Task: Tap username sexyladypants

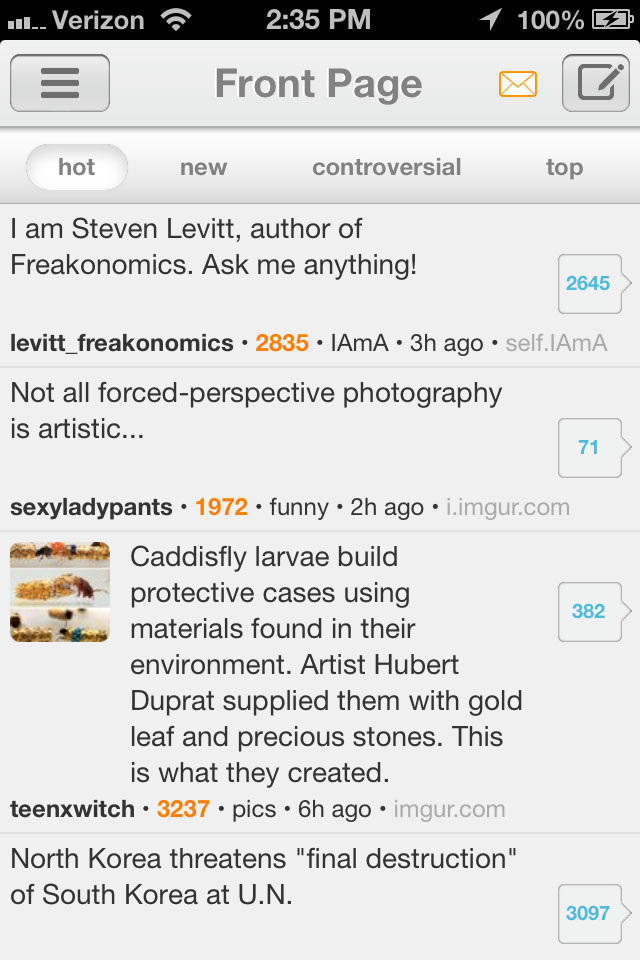Action: point(91,507)
